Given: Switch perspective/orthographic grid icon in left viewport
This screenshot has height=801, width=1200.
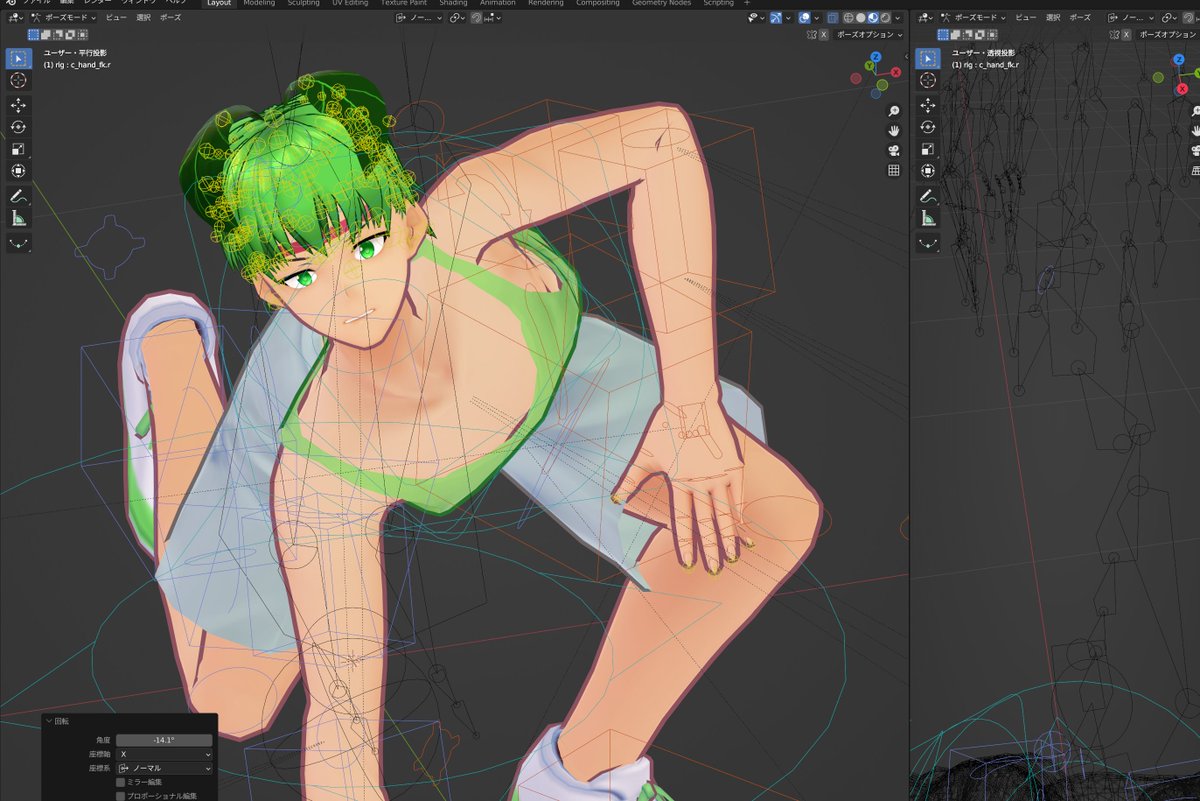Looking at the screenshot, I should pos(894,171).
